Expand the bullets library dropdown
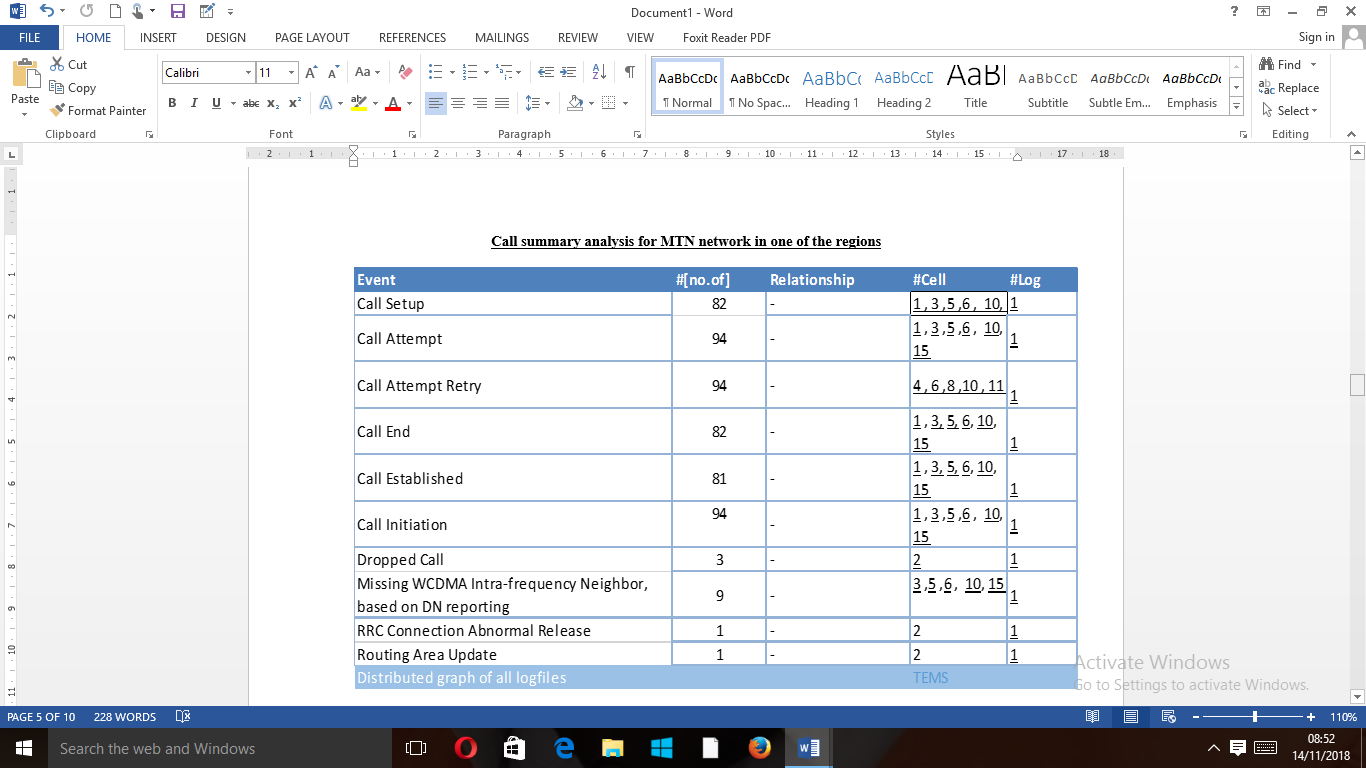This screenshot has width=1366, height=768. click(452, 72)
